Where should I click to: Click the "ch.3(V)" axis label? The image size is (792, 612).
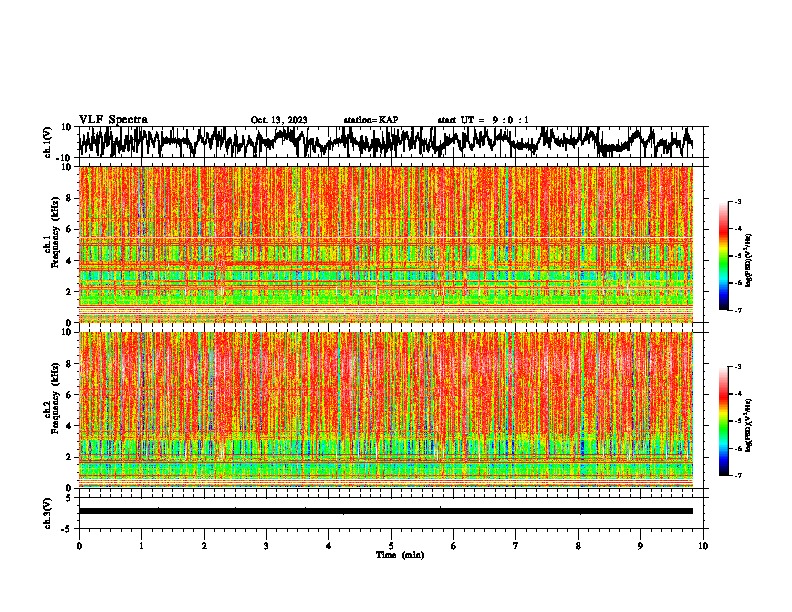(x=48, y=513)
